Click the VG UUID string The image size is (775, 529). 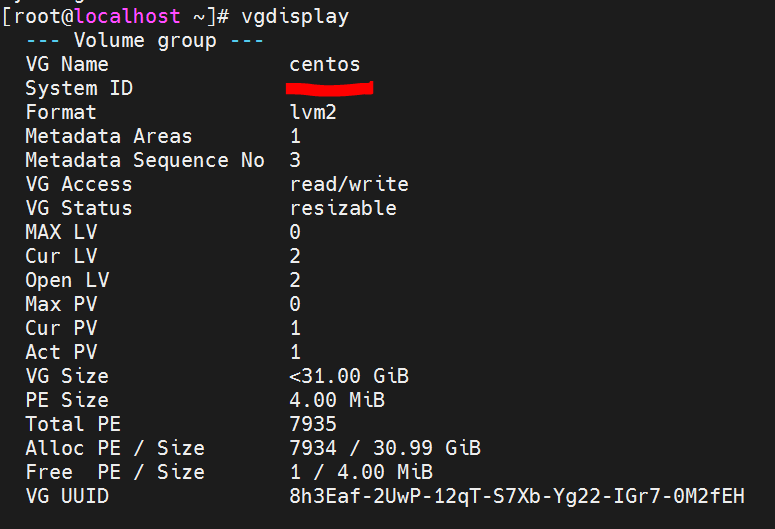click(517, 497)
